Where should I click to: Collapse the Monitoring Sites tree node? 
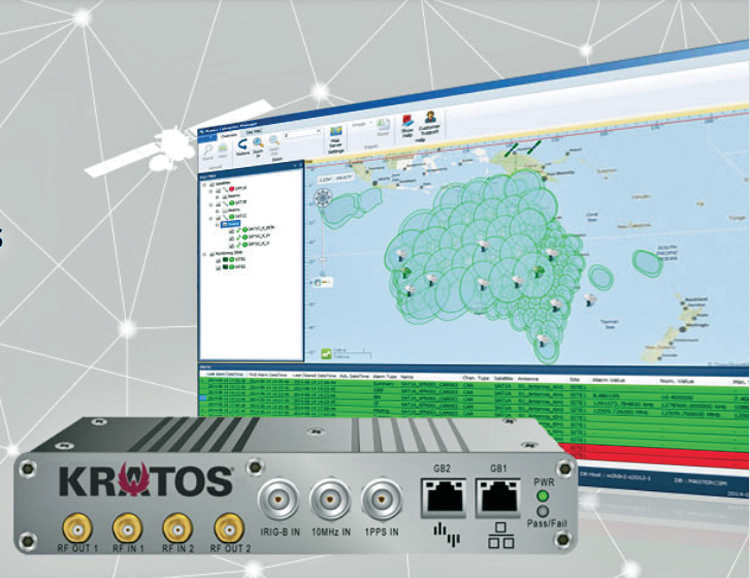(x=204, y=254)
